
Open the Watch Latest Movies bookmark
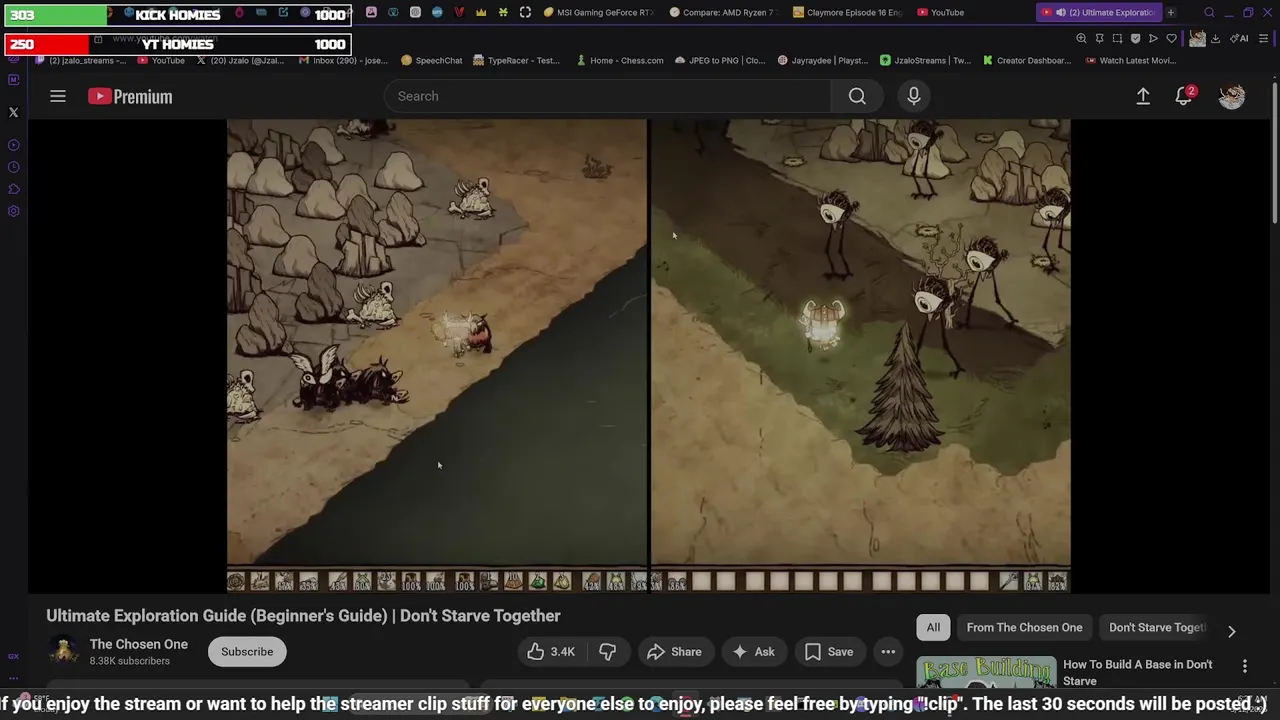pos(1129,60)
